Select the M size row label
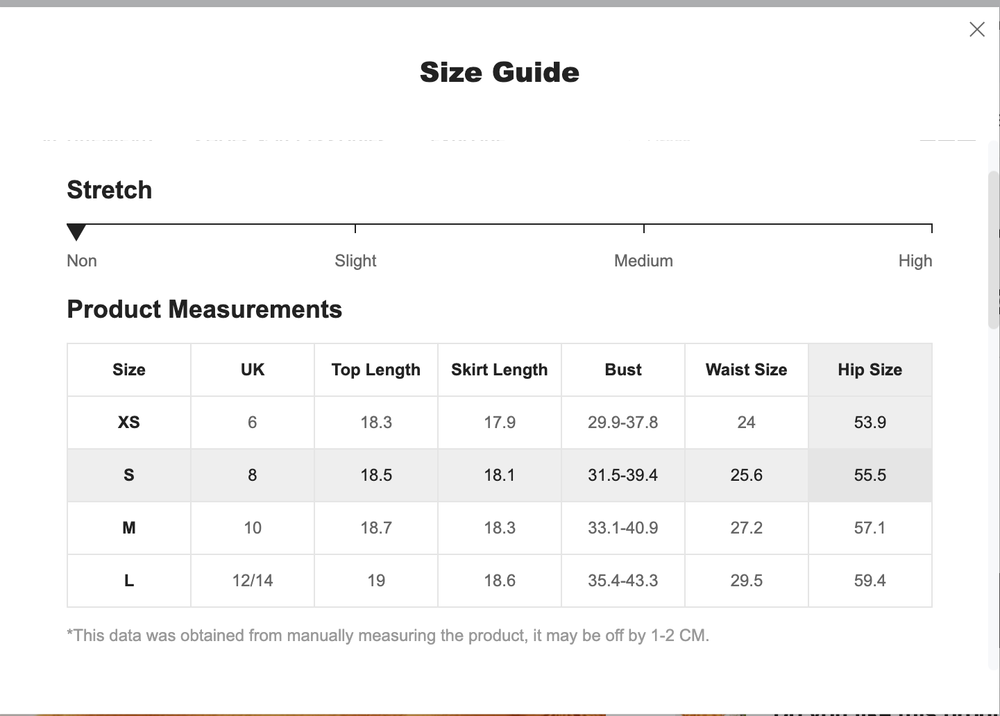1000x716 pixels. 129,528
